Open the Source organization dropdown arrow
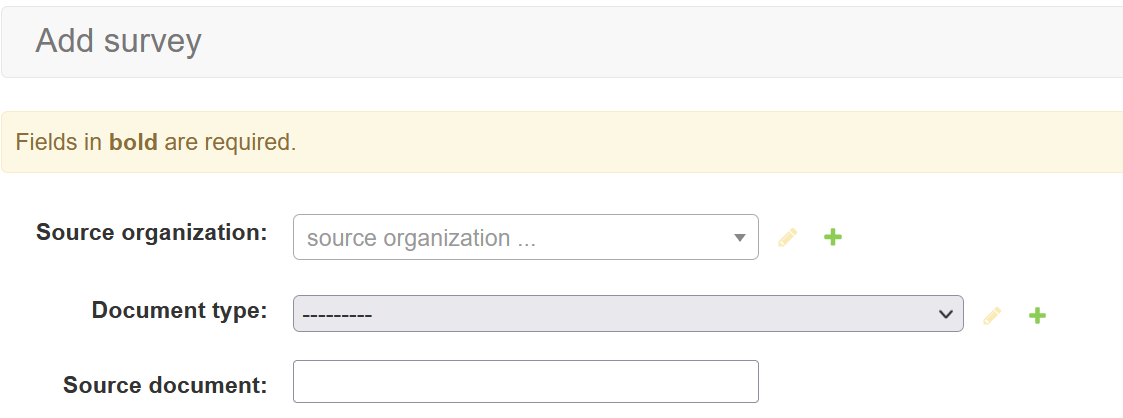Screen dimensions: 1123x418 740,238
